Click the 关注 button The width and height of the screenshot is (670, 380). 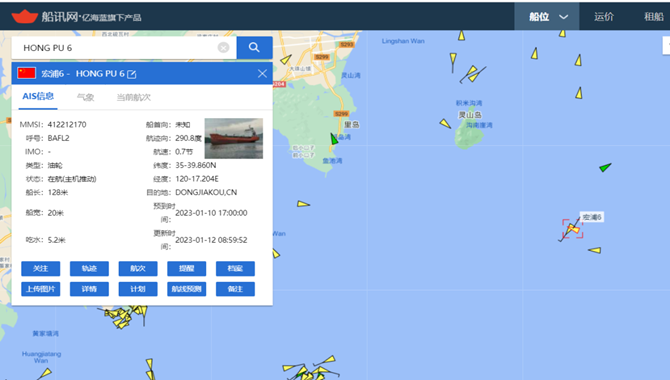tap(41, 268)
